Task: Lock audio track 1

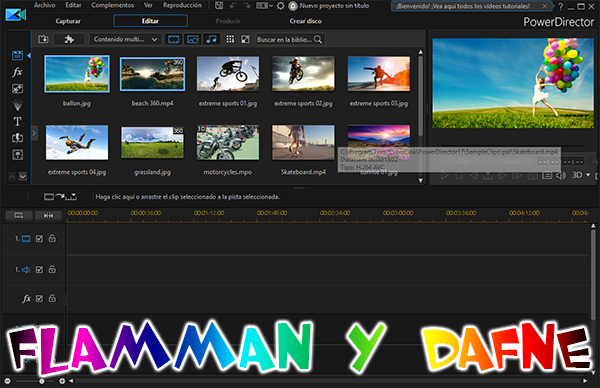Action: pos(52,269)
